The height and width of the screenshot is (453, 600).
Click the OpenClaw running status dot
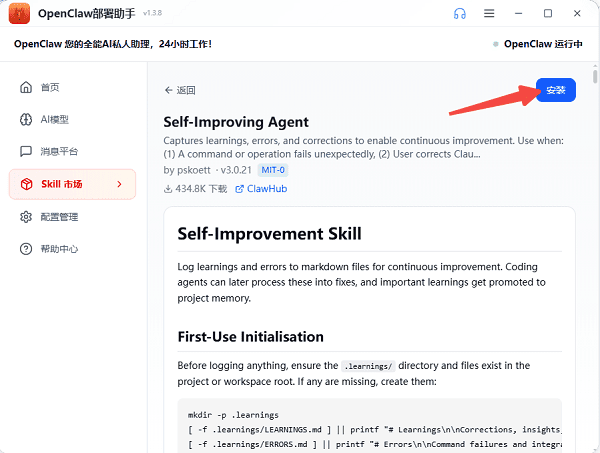point(496,44)
